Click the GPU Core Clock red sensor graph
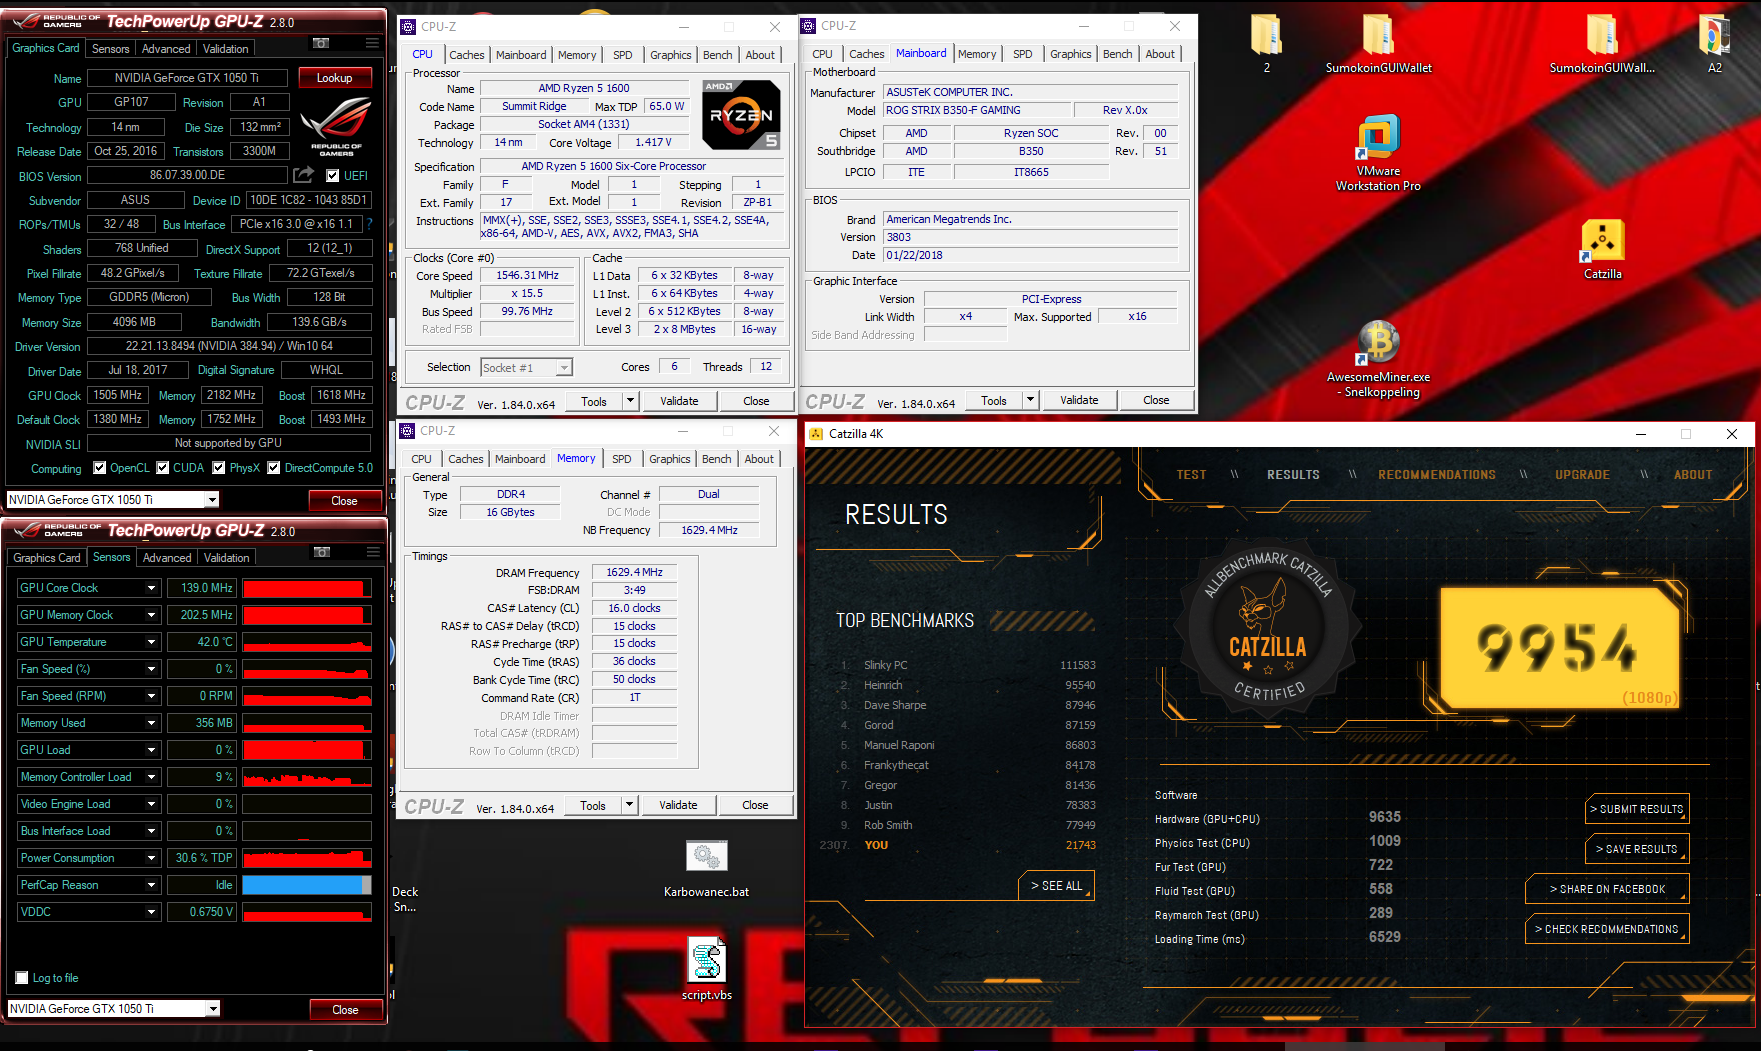The image size is (1761, 1051). coord(307,588)
